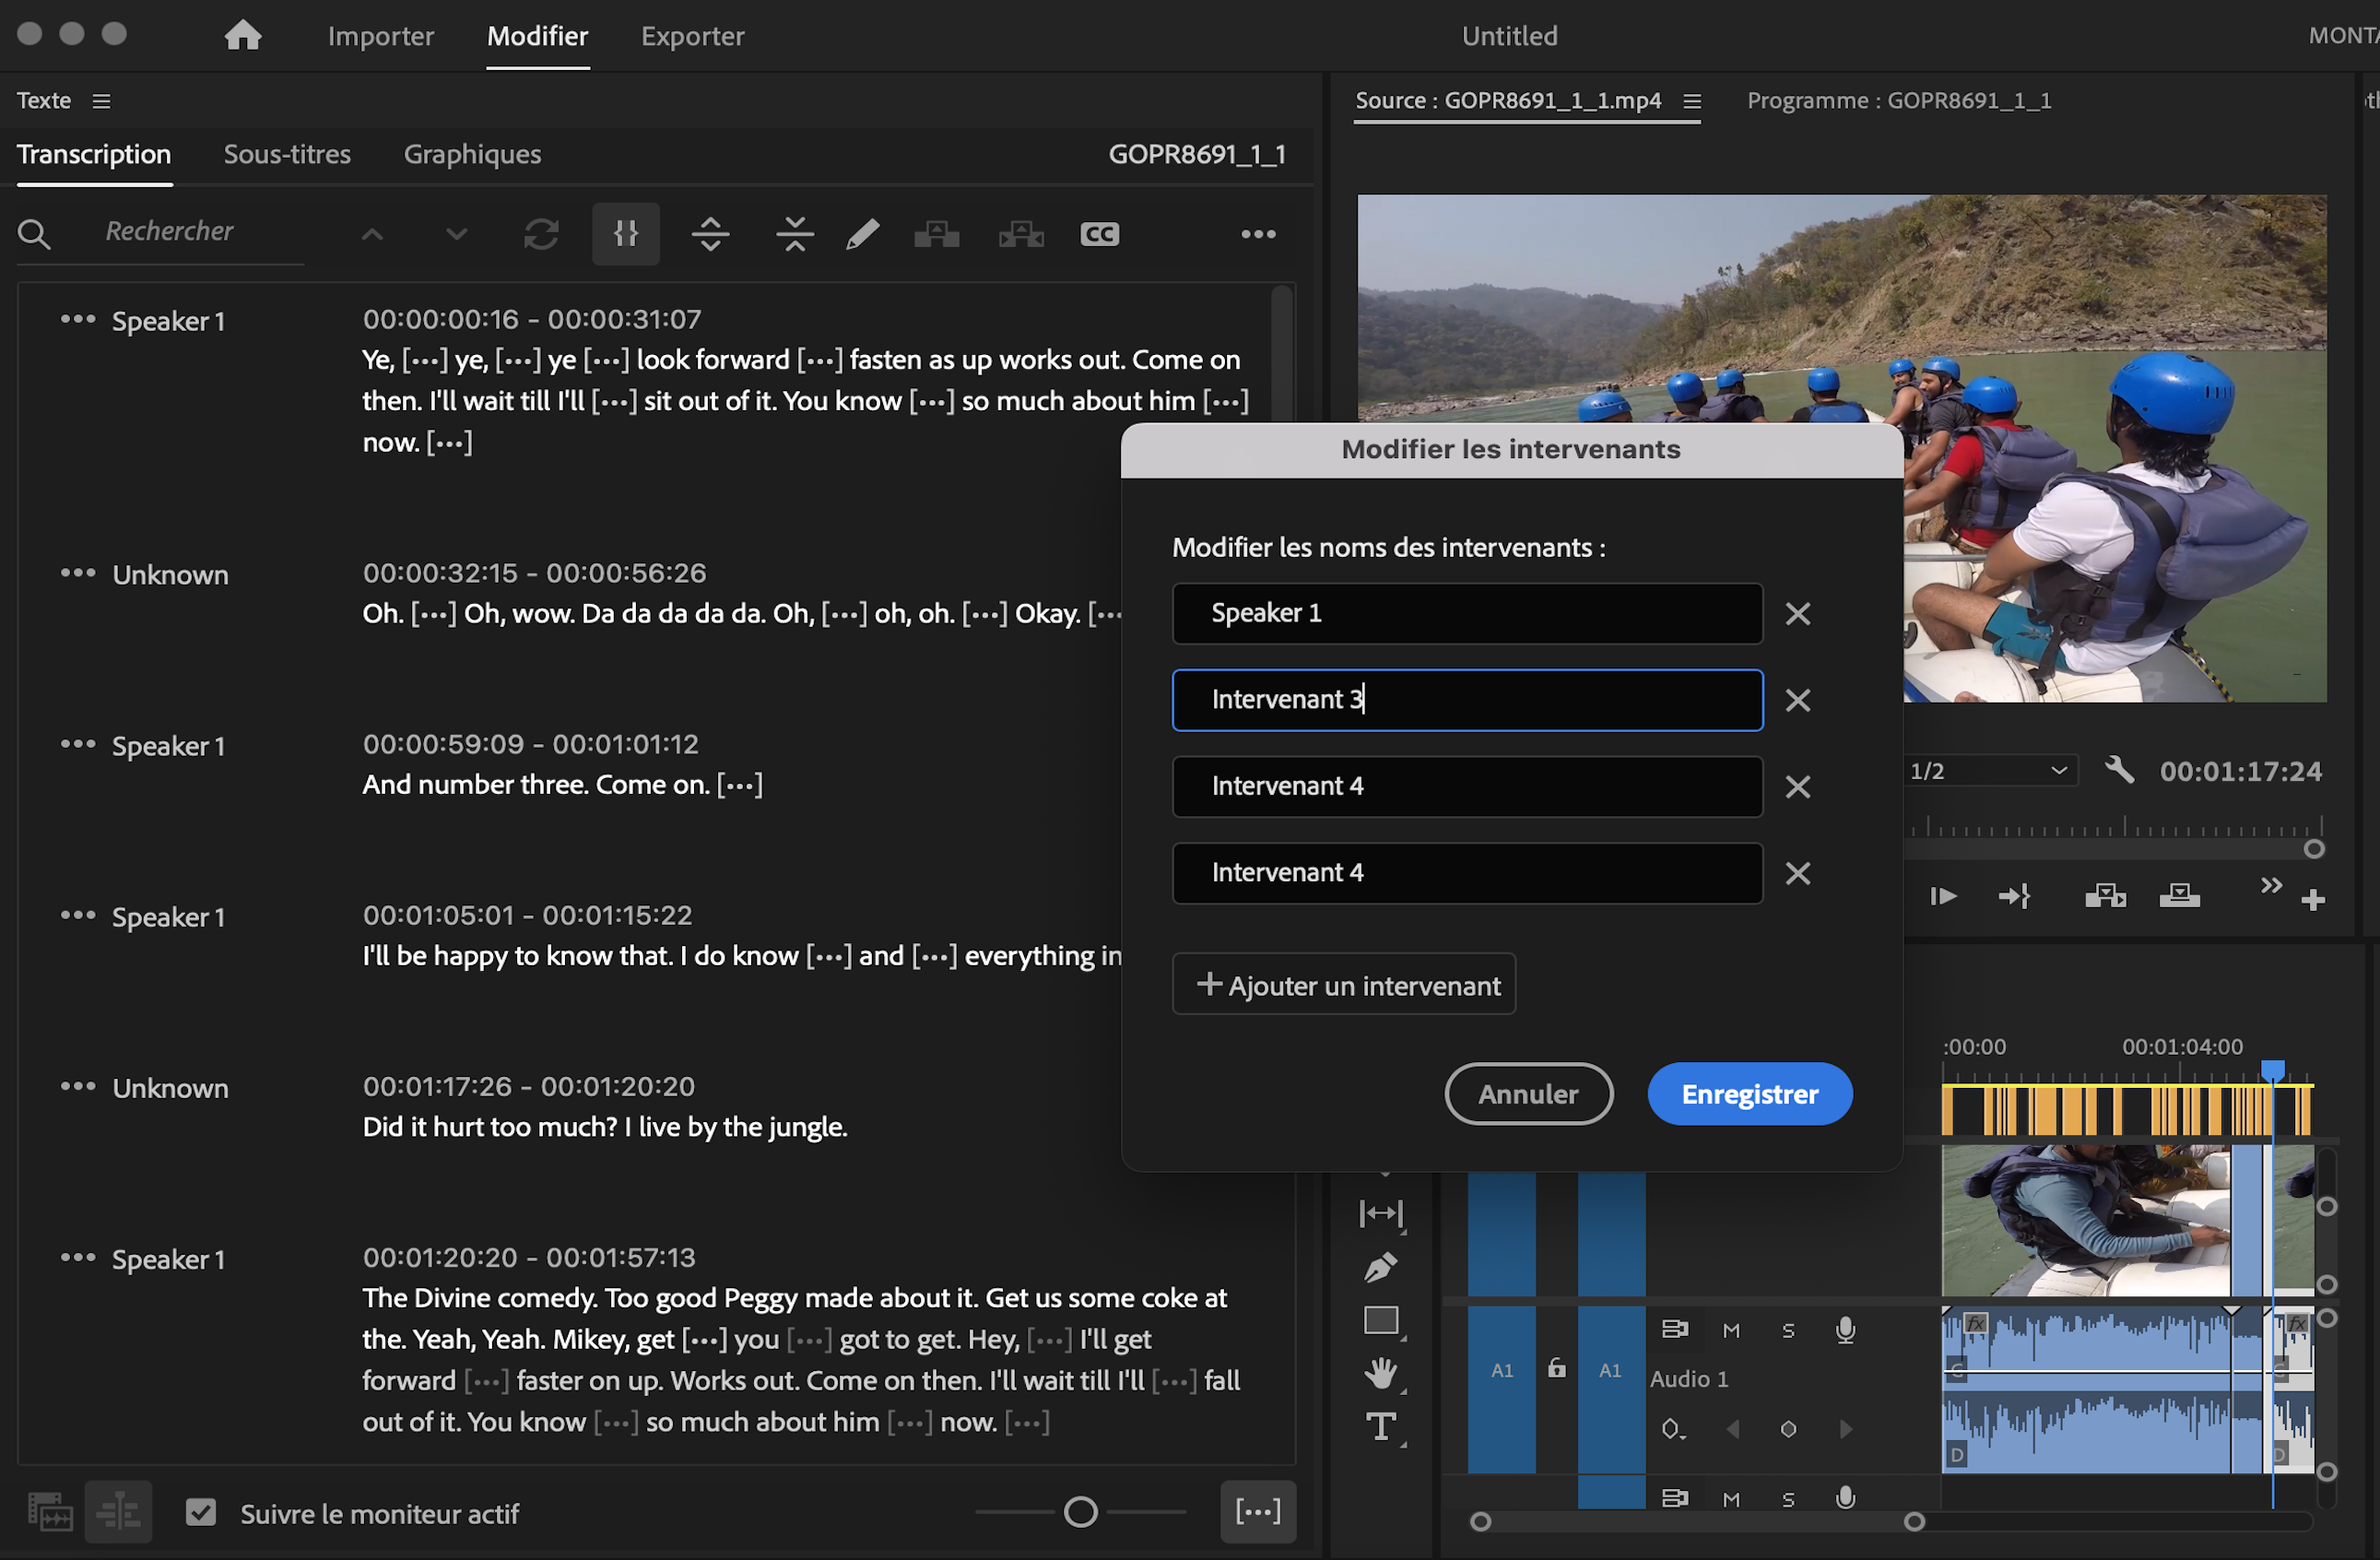The height and width of the screenshot is (1560, 2380).
Task: Open the Exporter tab
Action: tap(692, 36)
